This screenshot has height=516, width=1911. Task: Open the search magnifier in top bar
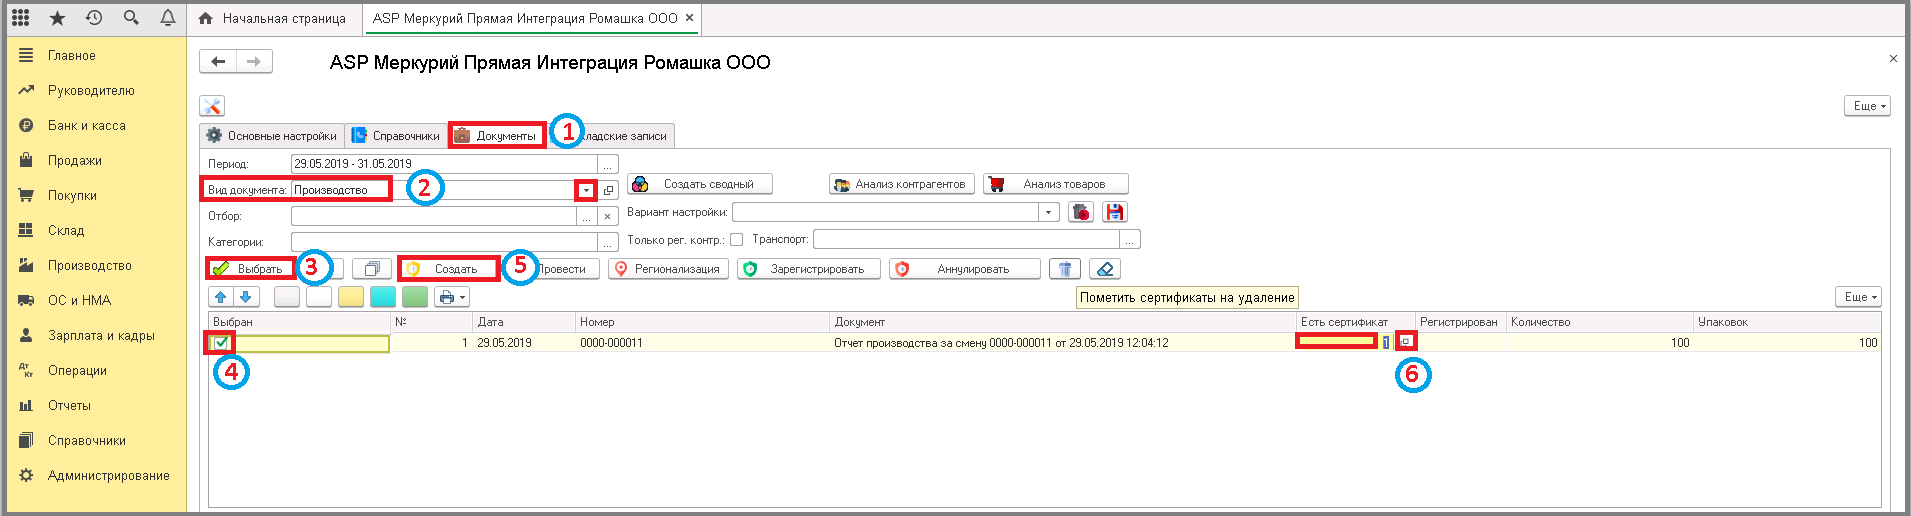pyautogui.click(x=131, y=18)
